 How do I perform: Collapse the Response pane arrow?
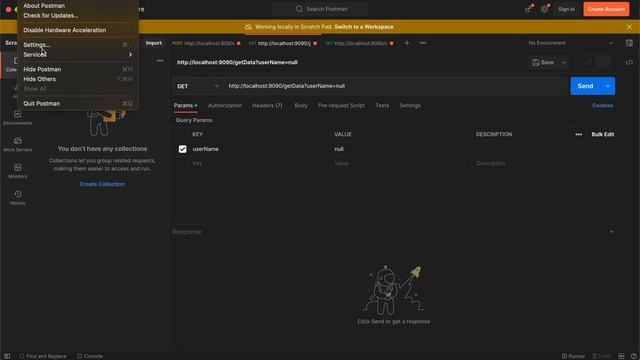pos(611,232)
